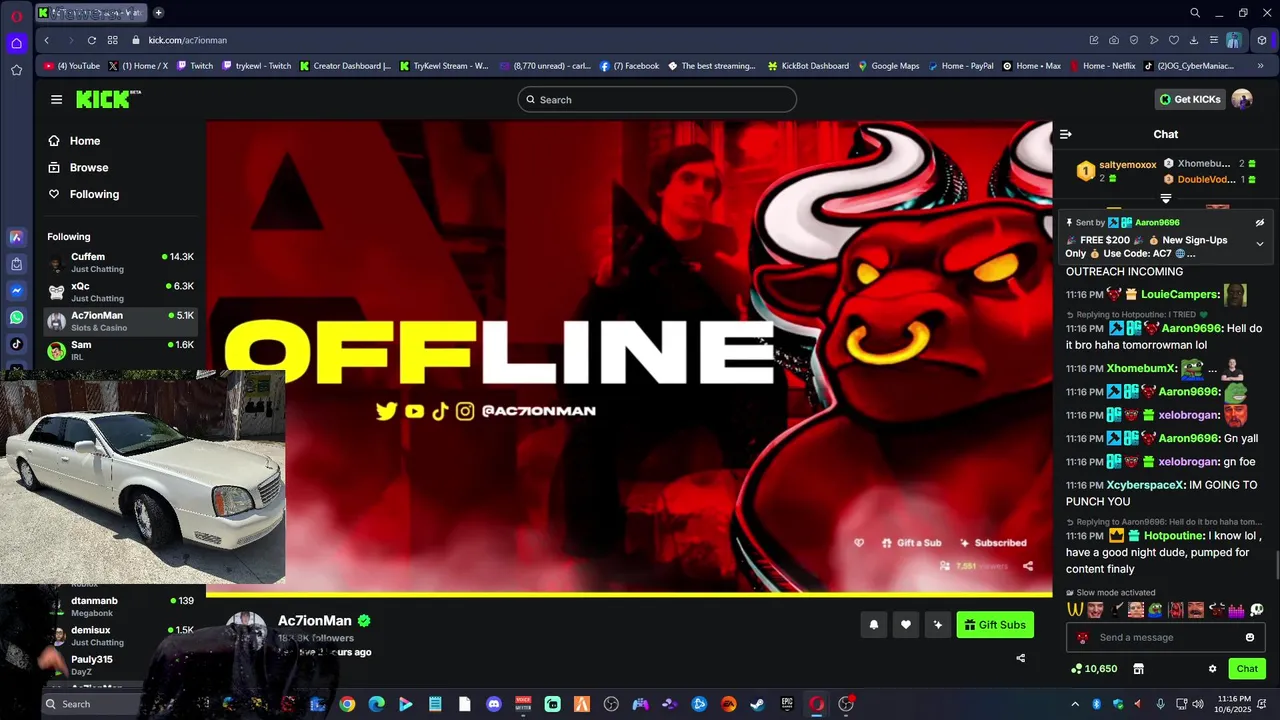
Task: Hide the pinned message in chat
Action: pyautogui.click(x=1260, y=223)
